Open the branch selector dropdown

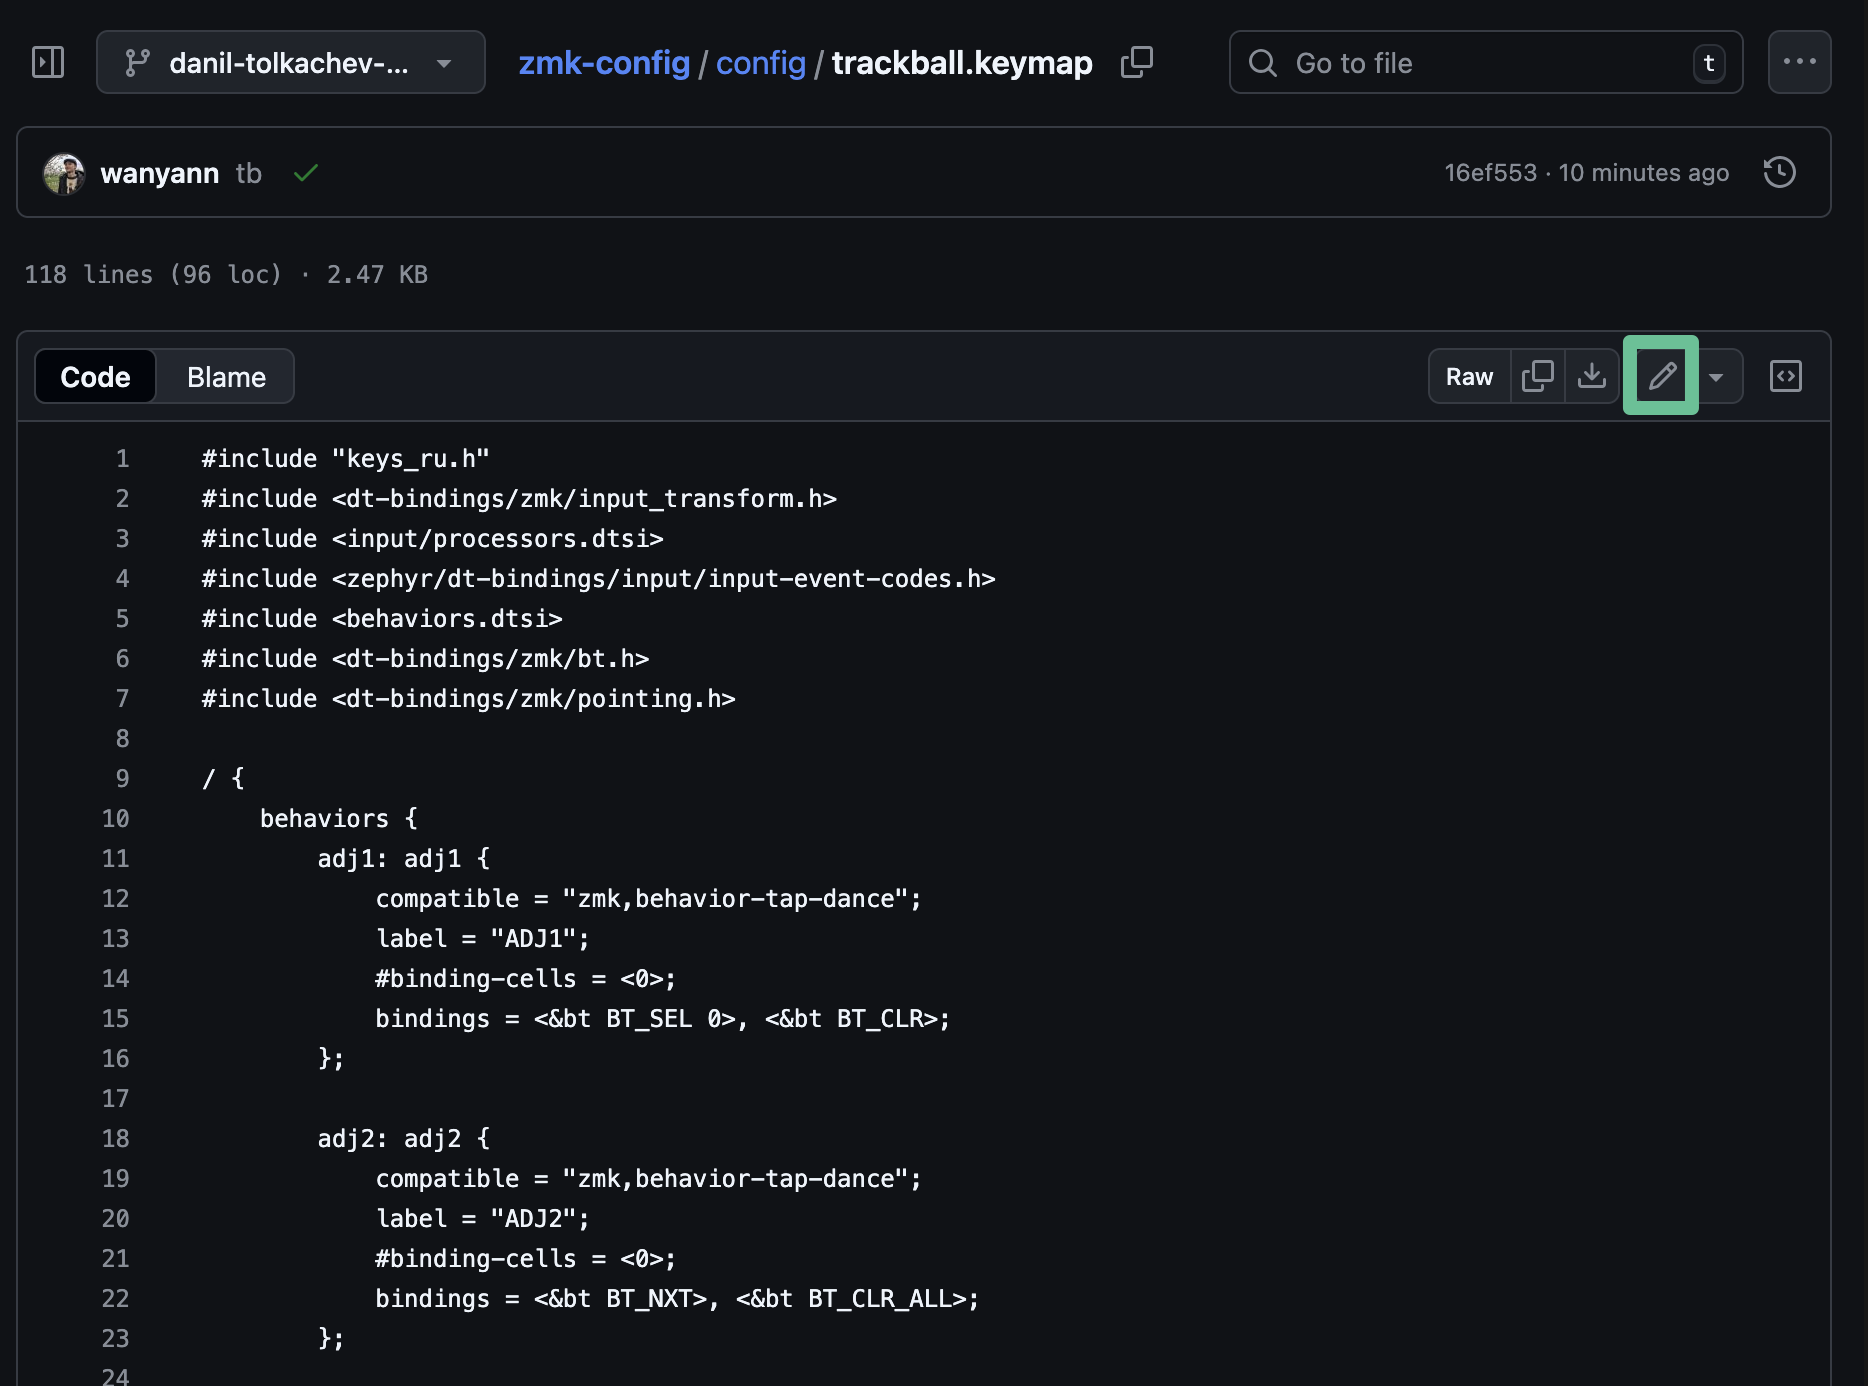coord(290,62)
